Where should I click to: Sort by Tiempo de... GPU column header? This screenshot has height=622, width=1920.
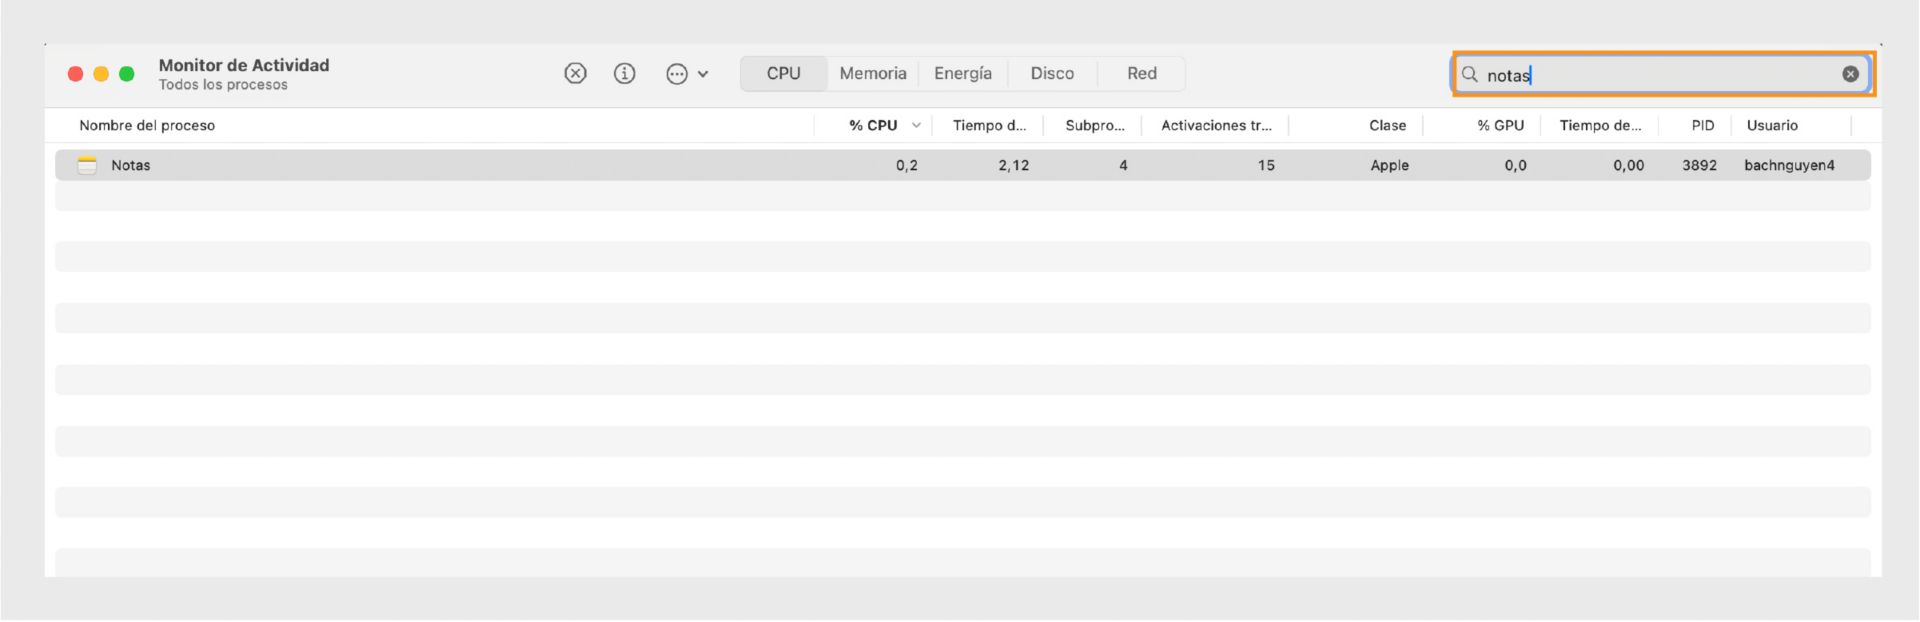tap(1600, 125)
